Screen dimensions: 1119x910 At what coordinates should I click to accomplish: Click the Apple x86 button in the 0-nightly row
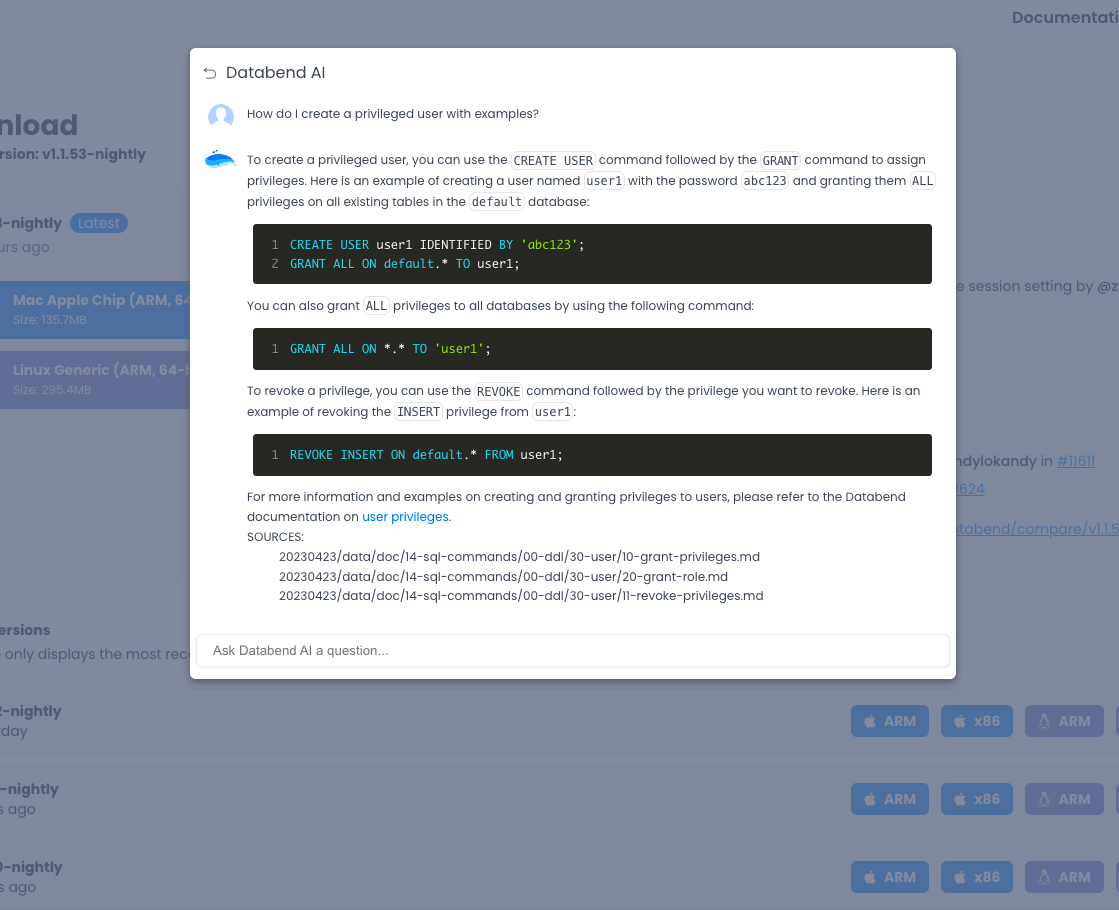976,877
